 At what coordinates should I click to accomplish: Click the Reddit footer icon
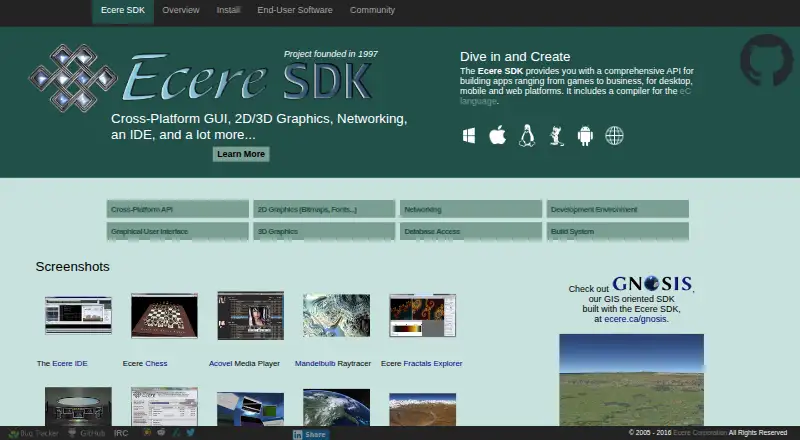pos(161,432)
